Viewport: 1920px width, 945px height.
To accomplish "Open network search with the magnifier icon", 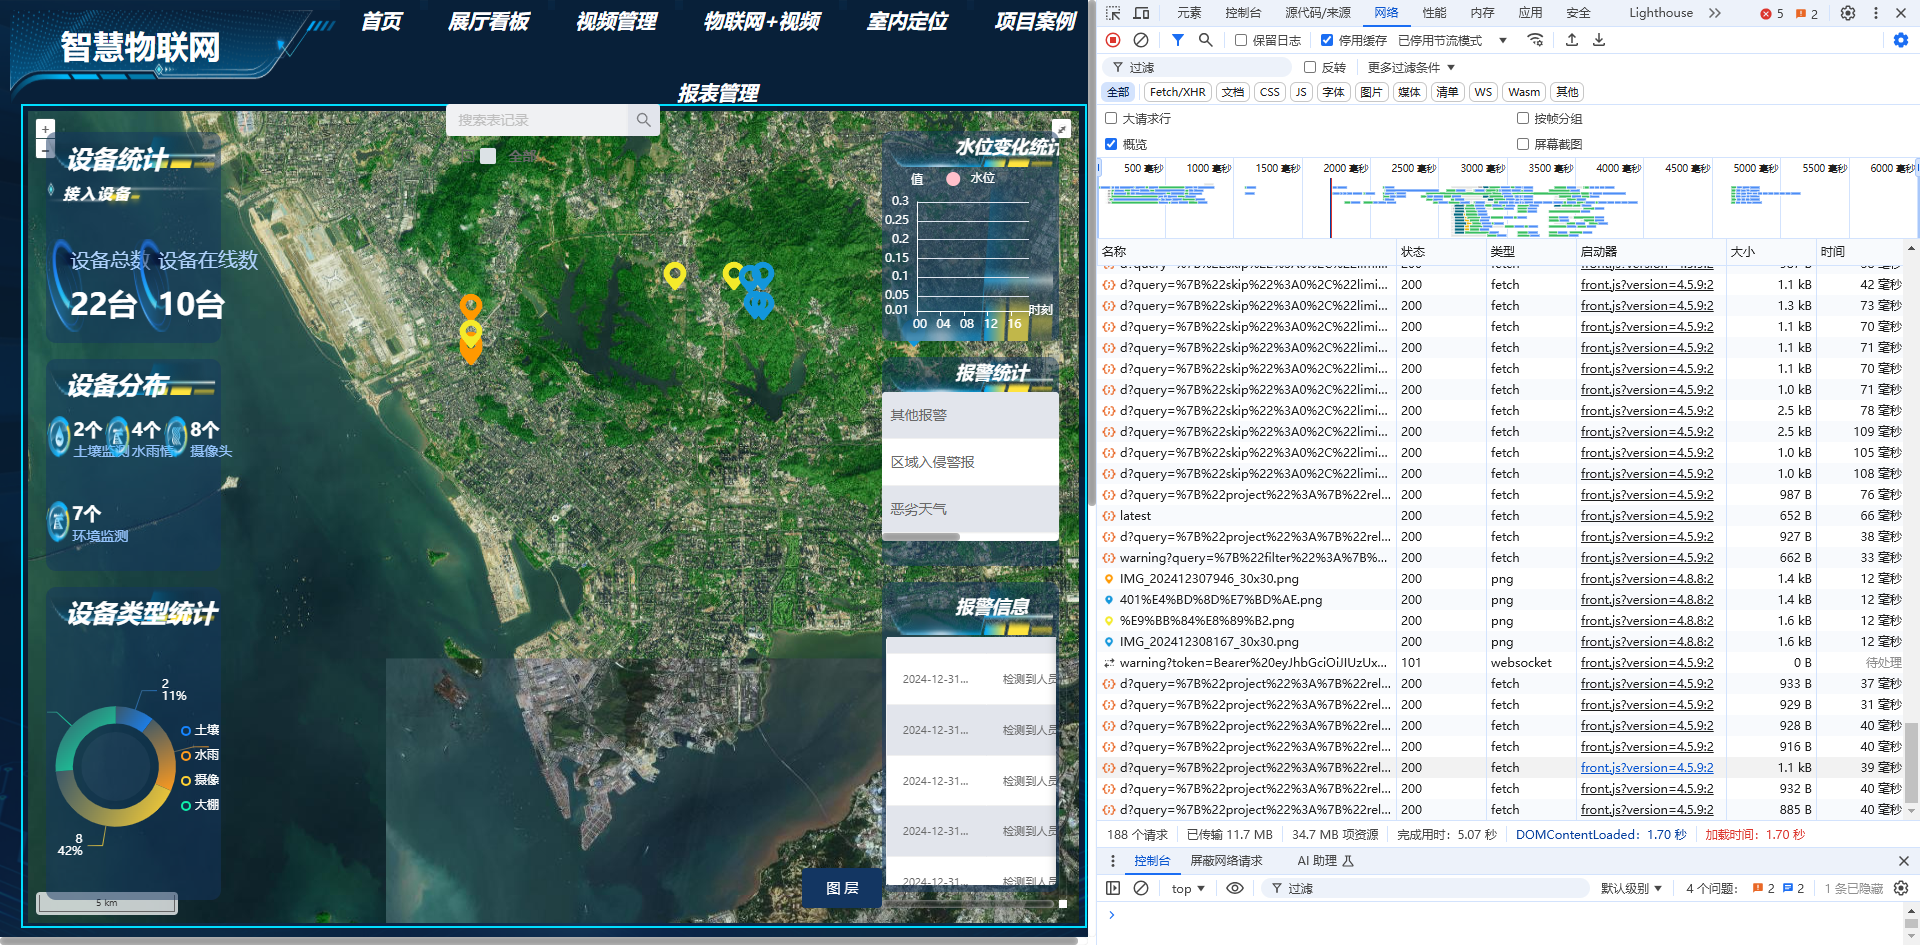I will pyautogui.click(x=1206, y=40).
